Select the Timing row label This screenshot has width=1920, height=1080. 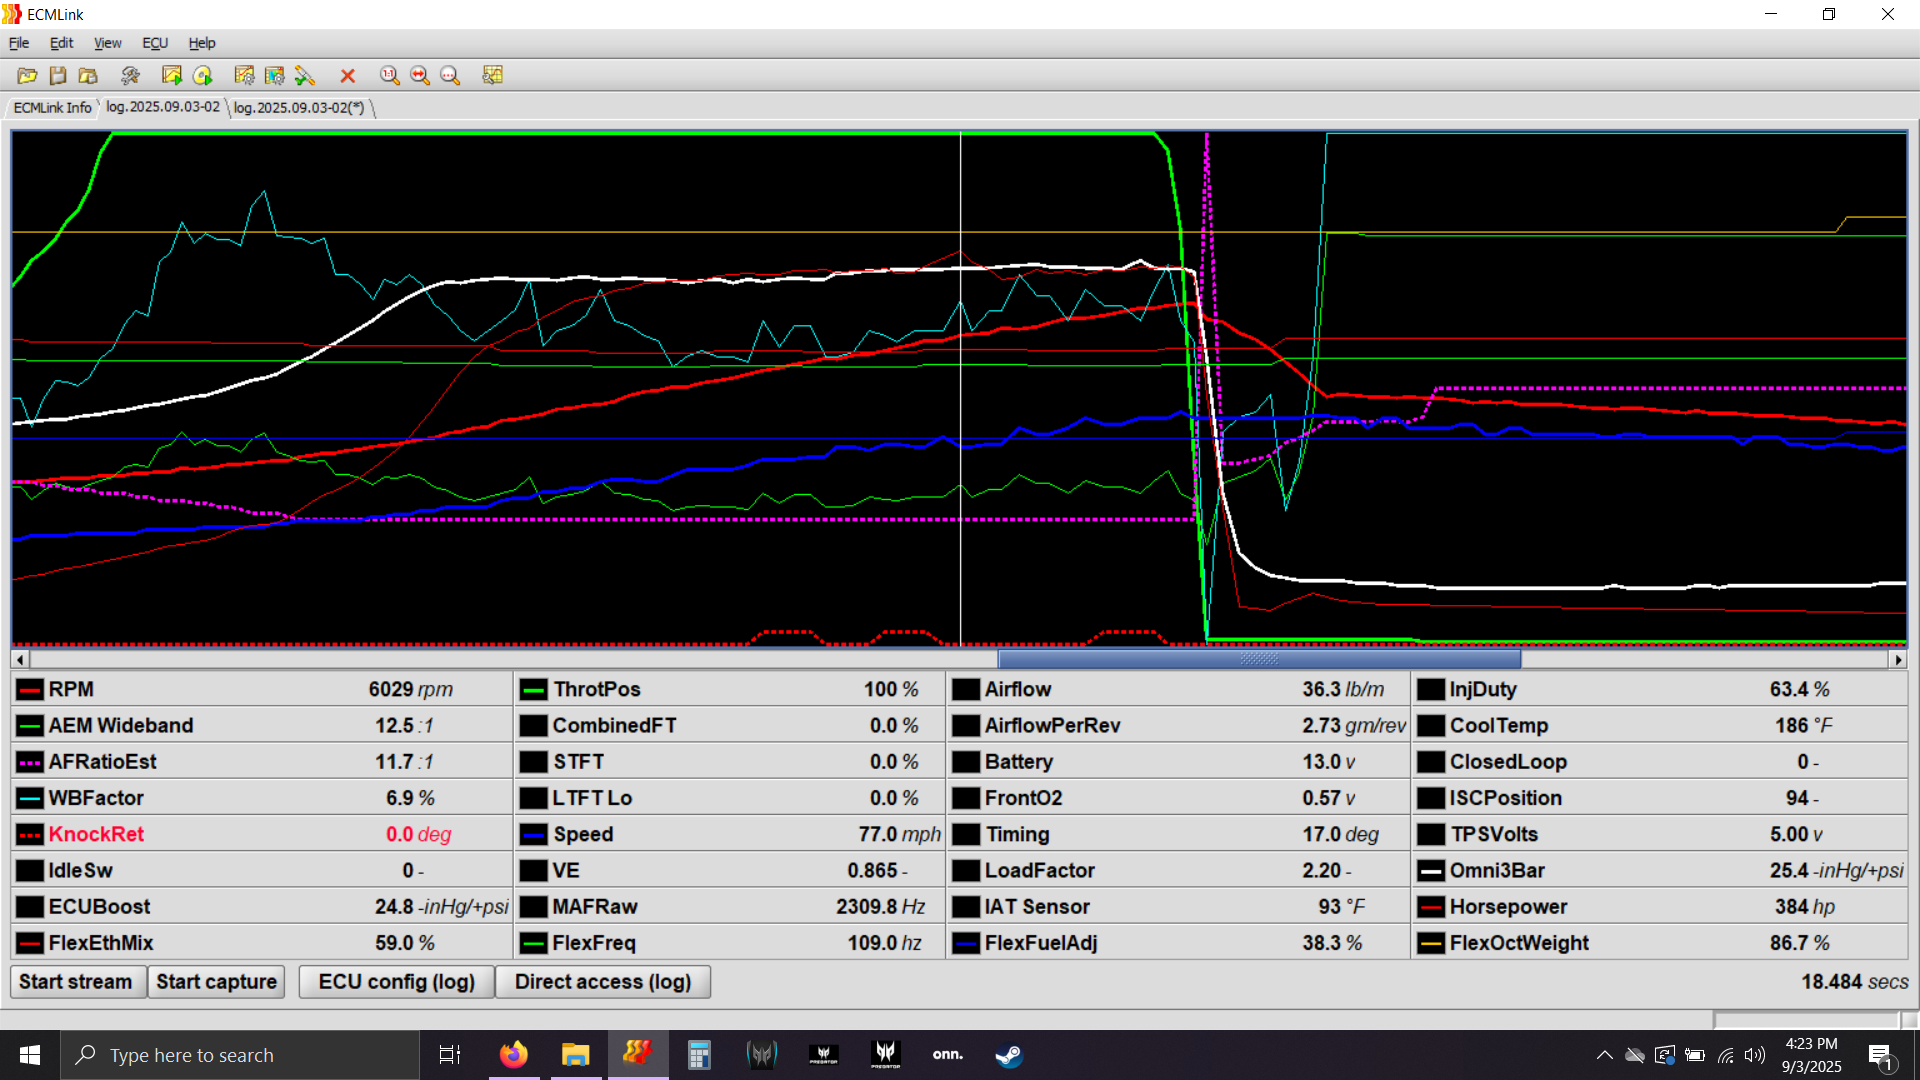tap(1017, 834)
